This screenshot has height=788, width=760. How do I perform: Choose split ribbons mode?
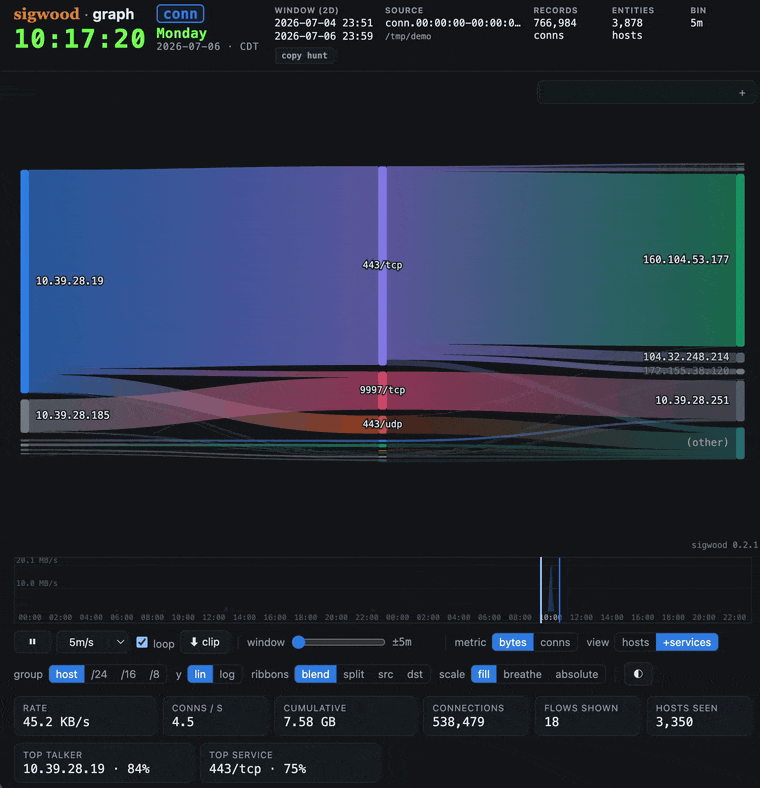353,674
